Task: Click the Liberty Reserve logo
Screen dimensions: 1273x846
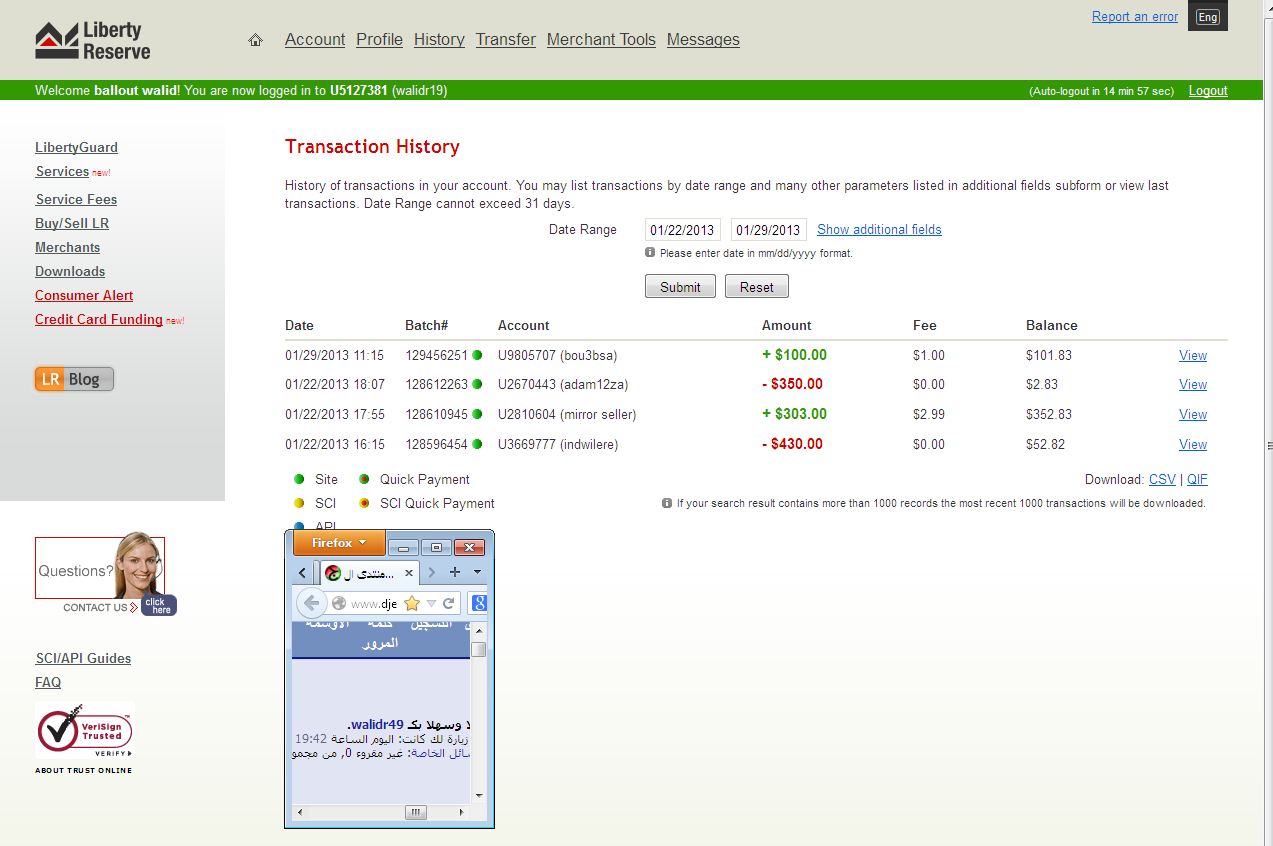Action: [93, 41]
